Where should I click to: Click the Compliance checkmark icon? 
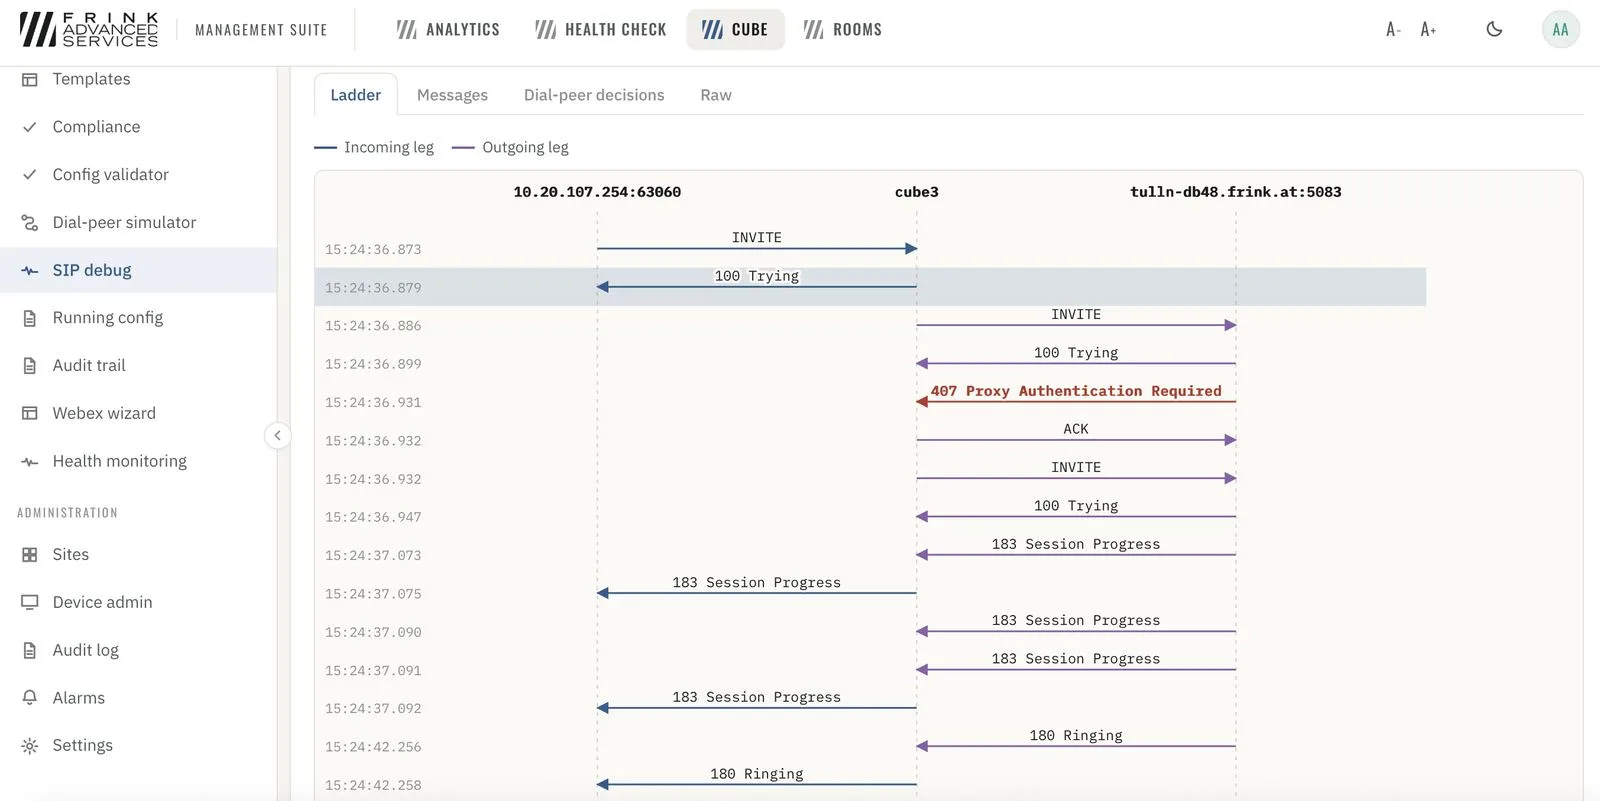coord(30,127)
